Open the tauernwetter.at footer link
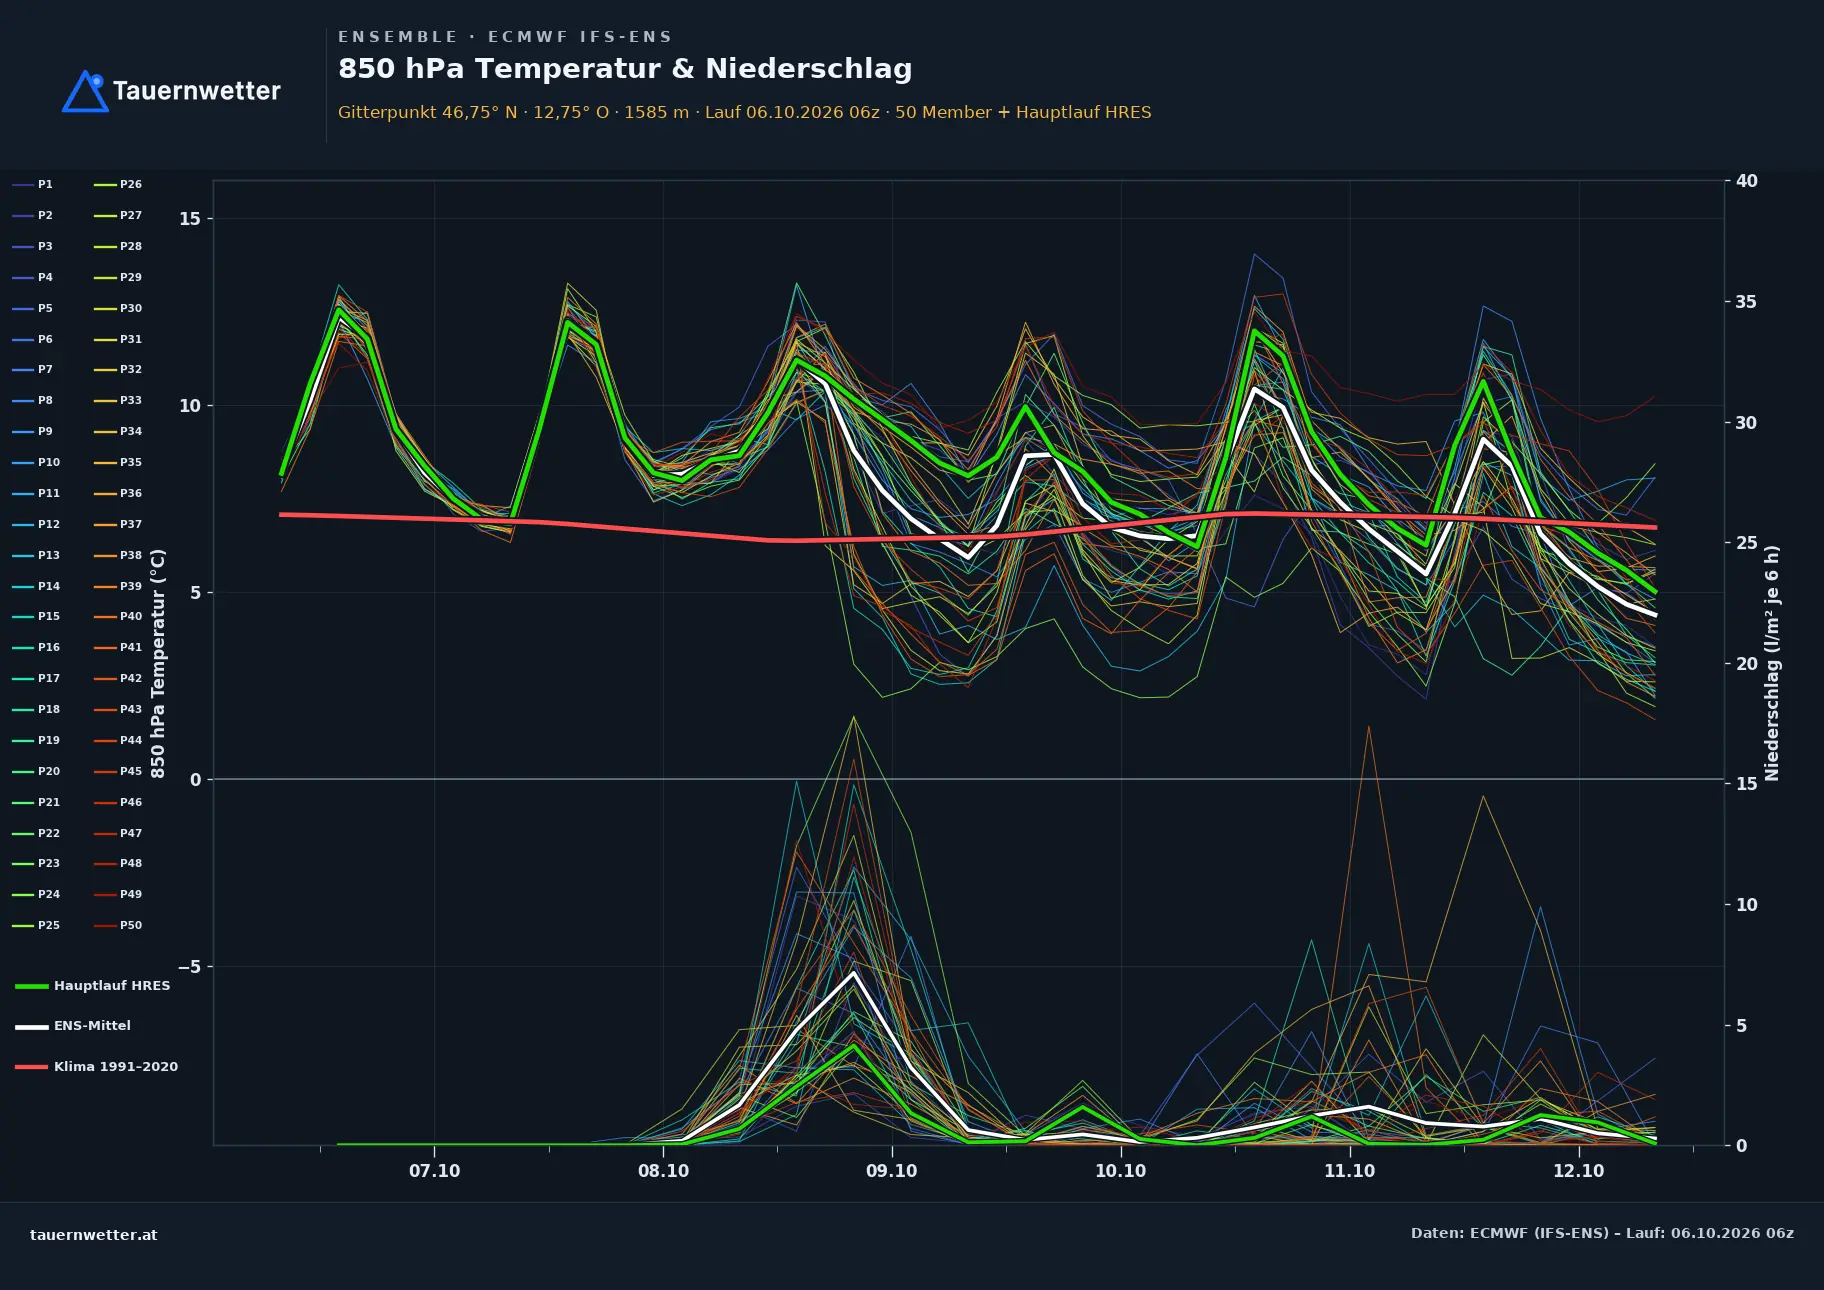Image resolution: width=1824 pixels, height=1290 pixels. click(x=94, y=1235)
